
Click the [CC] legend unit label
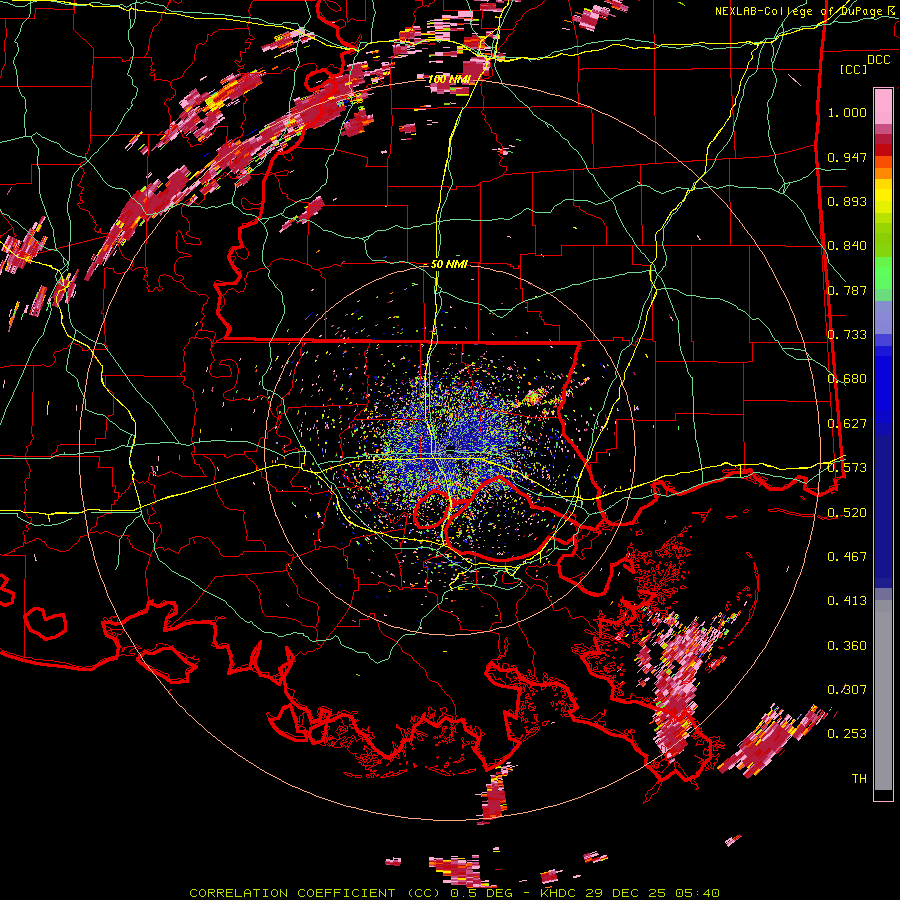coord(854,69)
